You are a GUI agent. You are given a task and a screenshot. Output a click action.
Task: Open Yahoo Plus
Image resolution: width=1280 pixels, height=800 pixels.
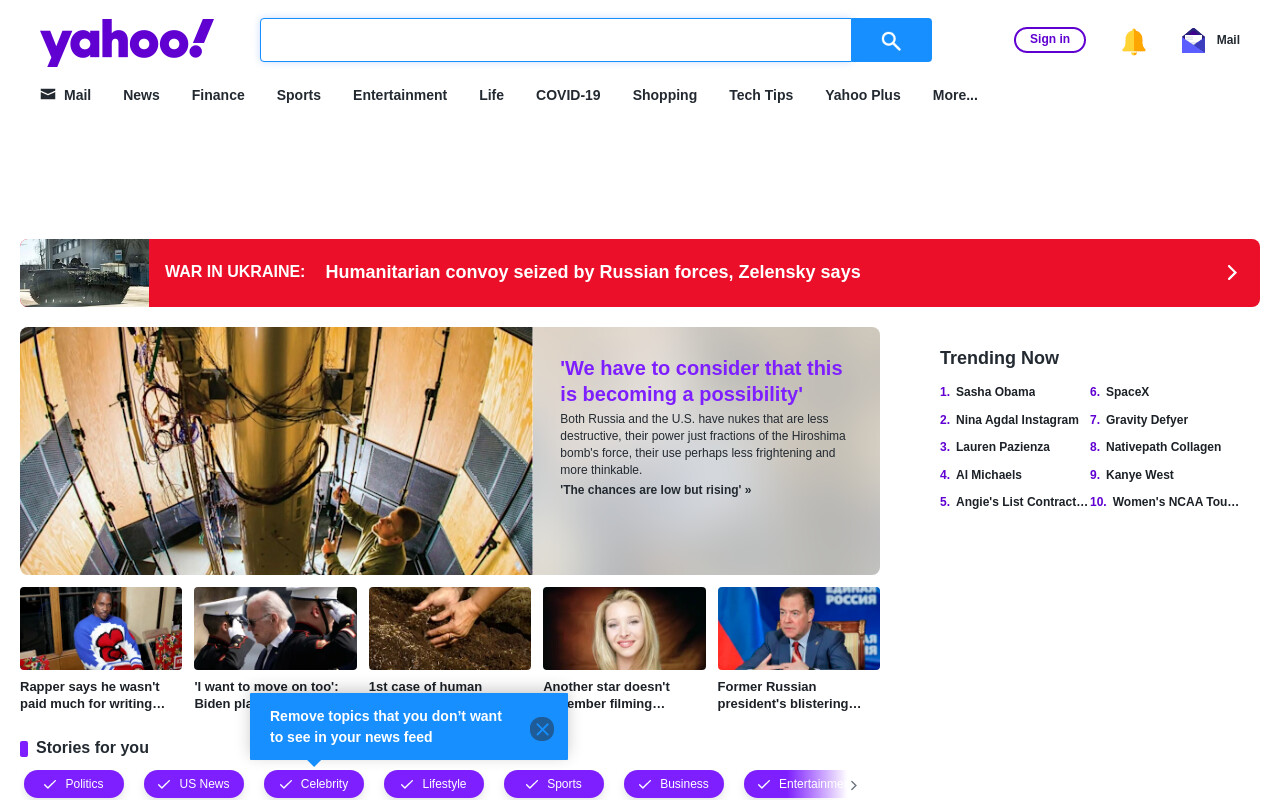pyautogui.click(x=863, y=95)
